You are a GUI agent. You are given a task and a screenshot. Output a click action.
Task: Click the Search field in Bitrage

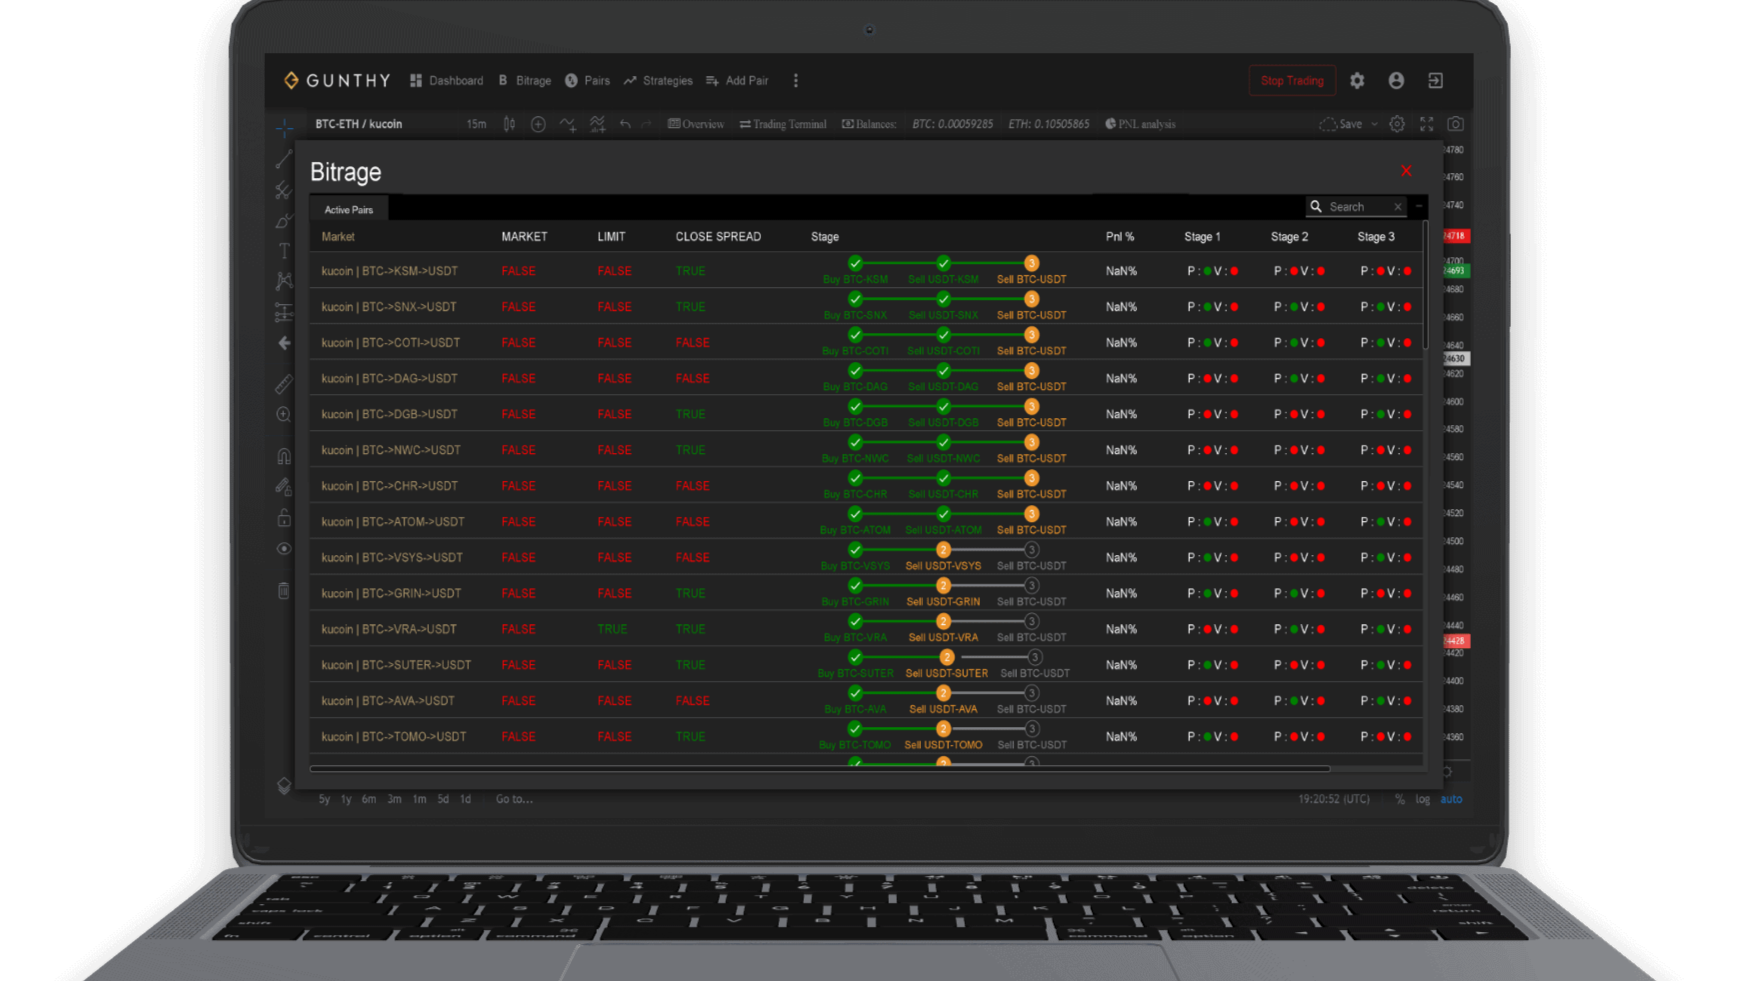coord(1355,207)
